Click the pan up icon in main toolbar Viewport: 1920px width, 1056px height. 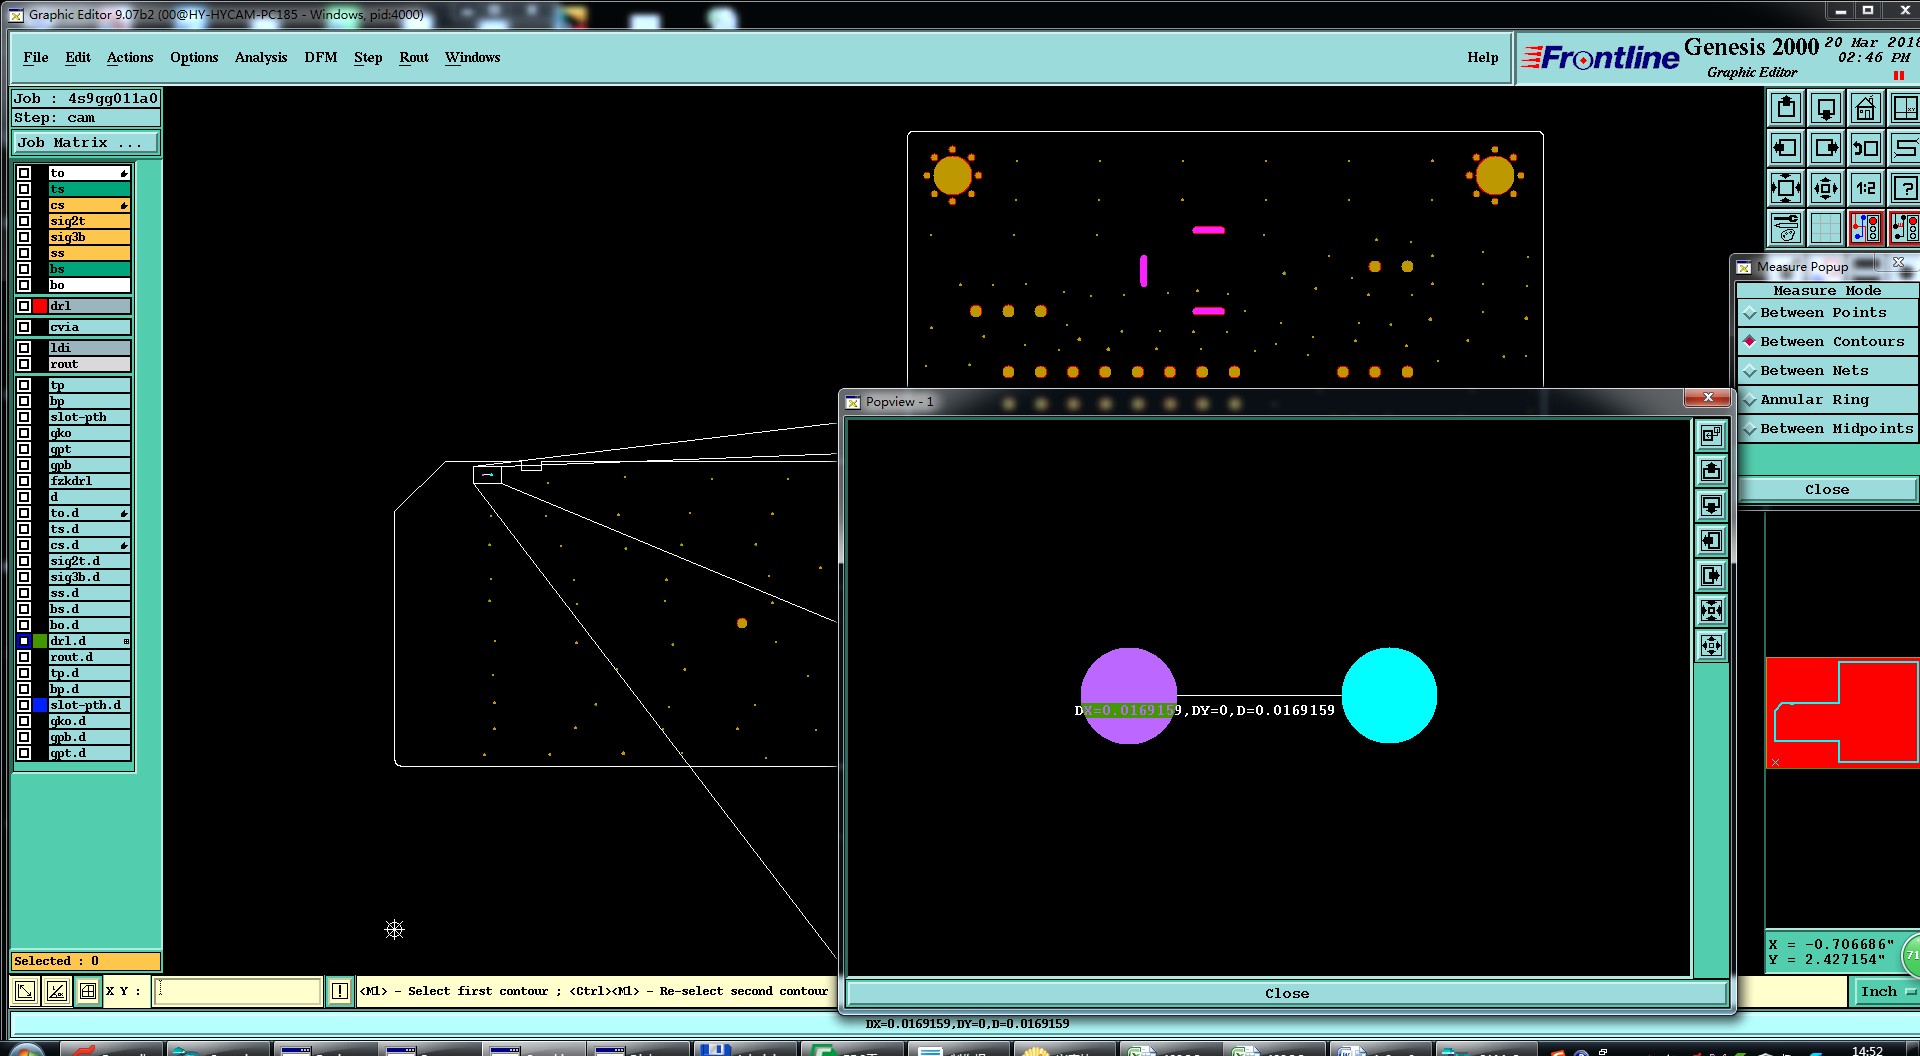click(x=1786, y=108)
